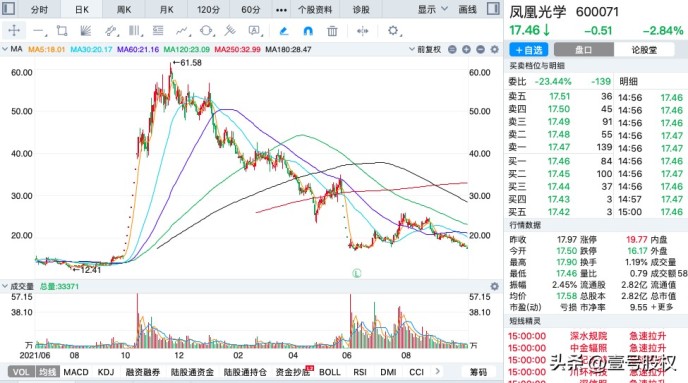Select the 资金抄底 indicator

click(293, 372)
